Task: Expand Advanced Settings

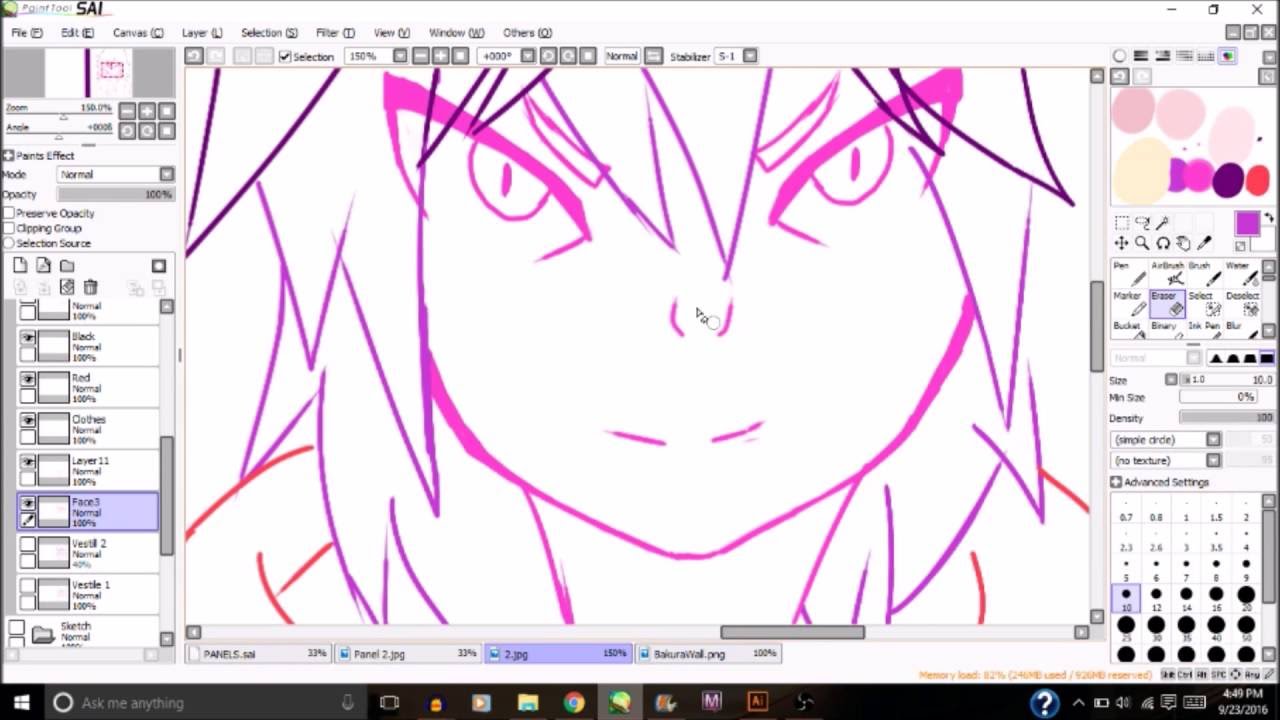Action: [1116, 482]
